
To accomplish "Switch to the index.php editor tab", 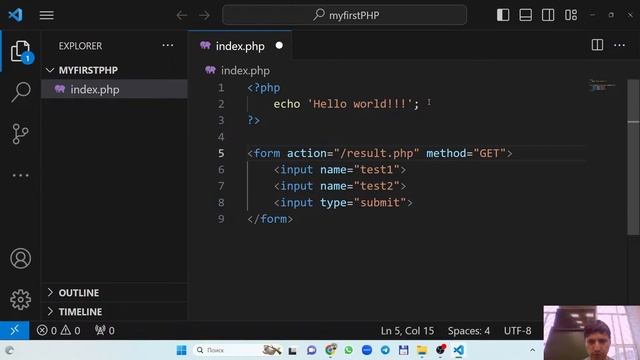I will coord(240,46).
